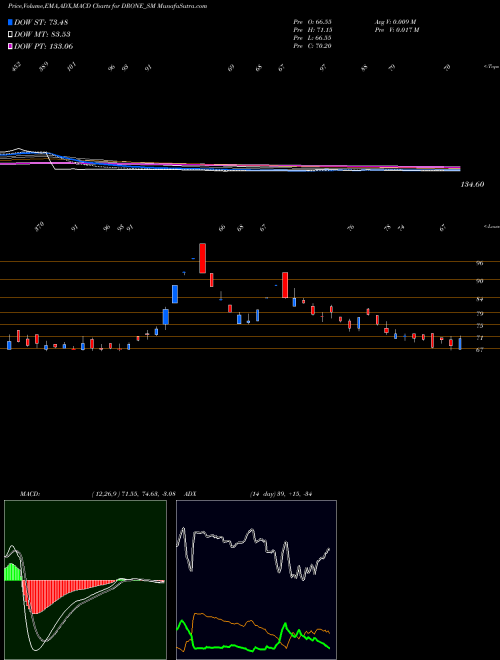Click the 75 price axis label
The image size is (500, 660).
pyautogui.click(x=479, y=326)
